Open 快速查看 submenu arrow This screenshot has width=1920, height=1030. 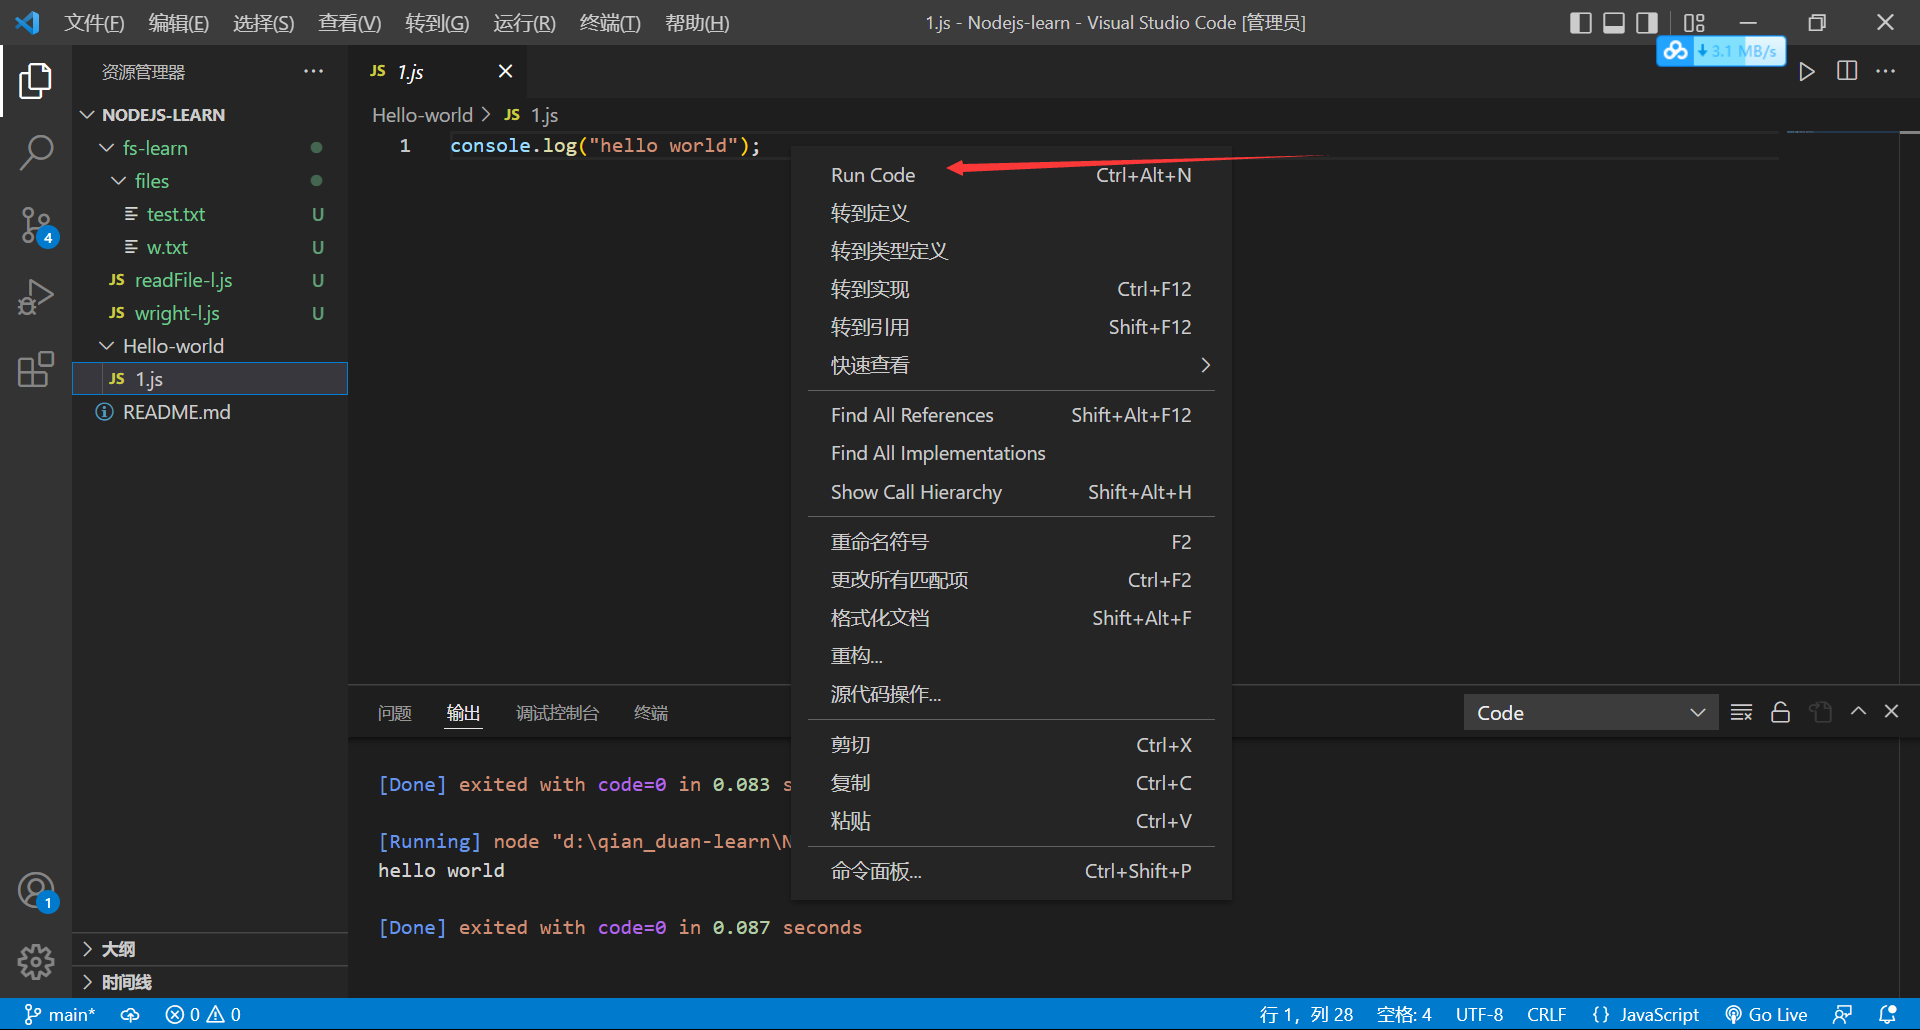tap(1205, 365)
